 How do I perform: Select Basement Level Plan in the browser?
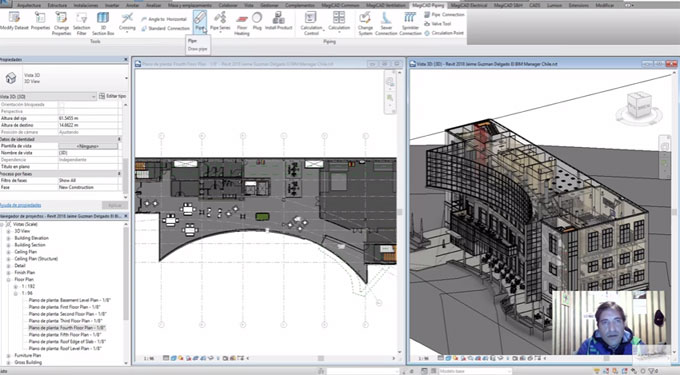[70, 300]
